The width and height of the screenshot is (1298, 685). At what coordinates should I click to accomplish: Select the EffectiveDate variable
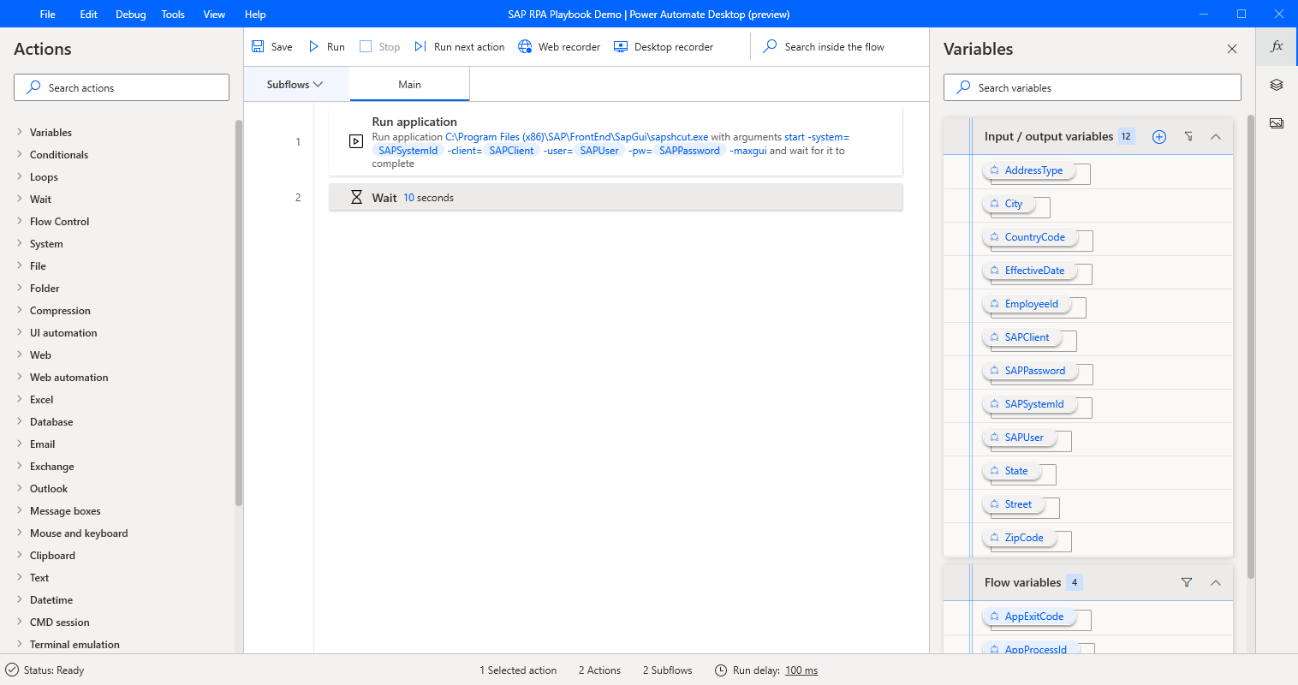(1028, 271)
